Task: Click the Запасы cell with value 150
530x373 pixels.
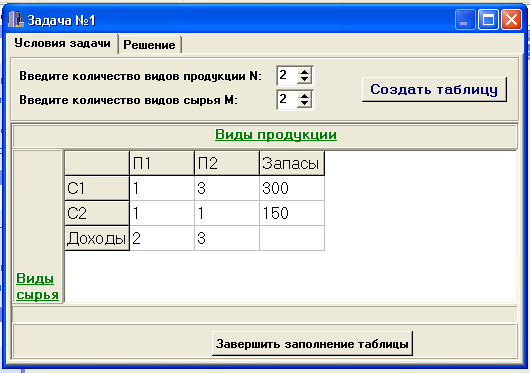Action: pos(292,213)
